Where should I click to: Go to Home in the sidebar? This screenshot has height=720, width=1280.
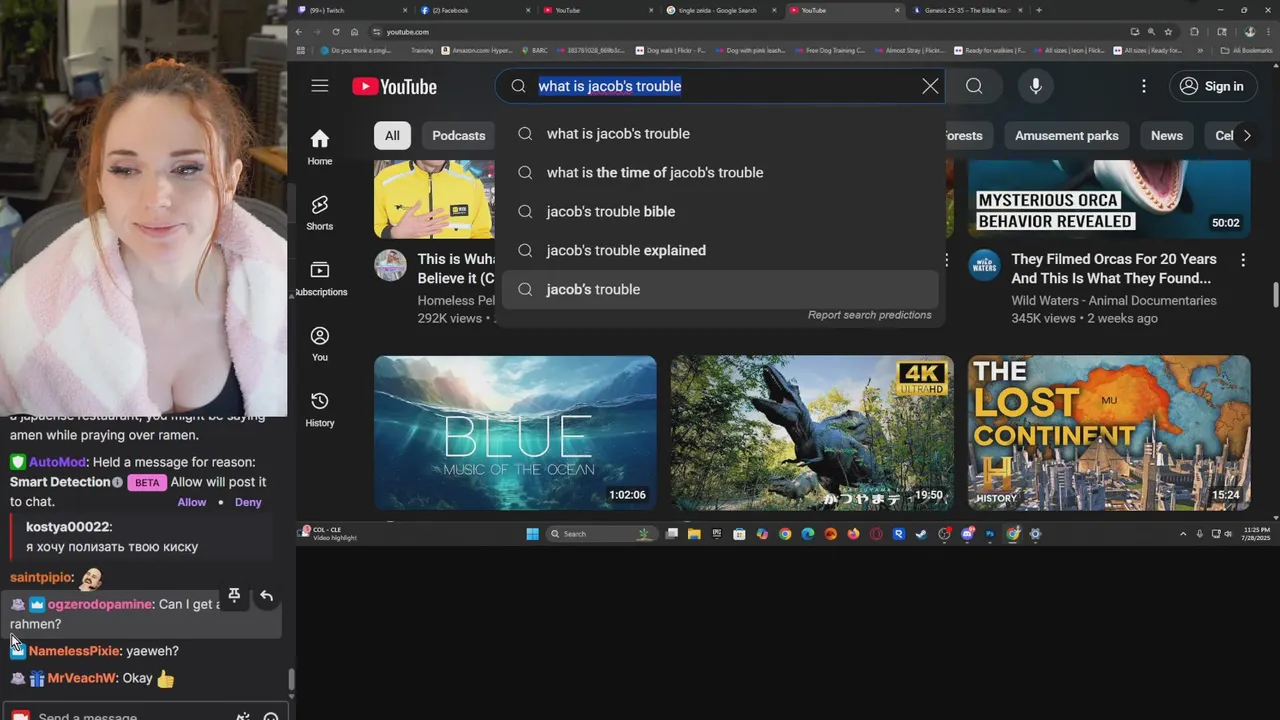[320, 147]
